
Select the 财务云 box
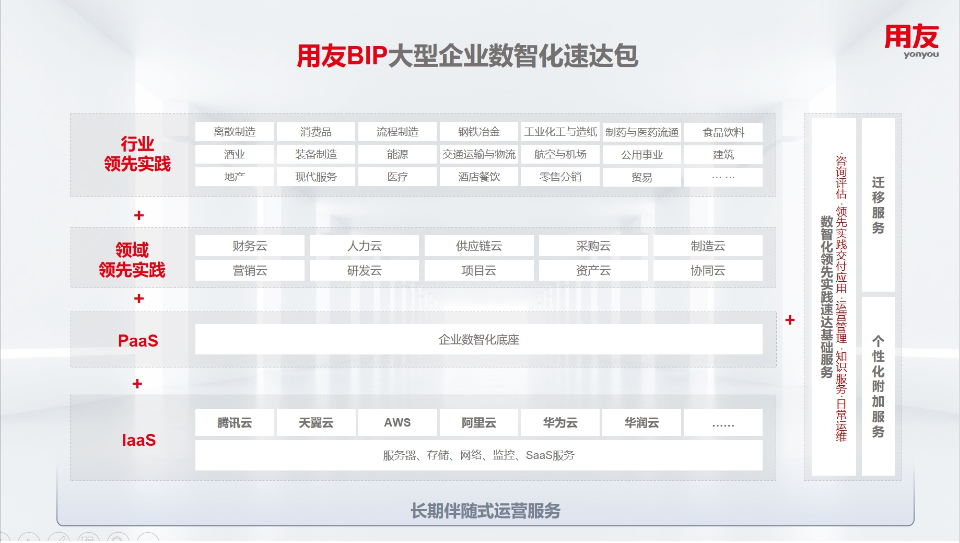[250, 246]
